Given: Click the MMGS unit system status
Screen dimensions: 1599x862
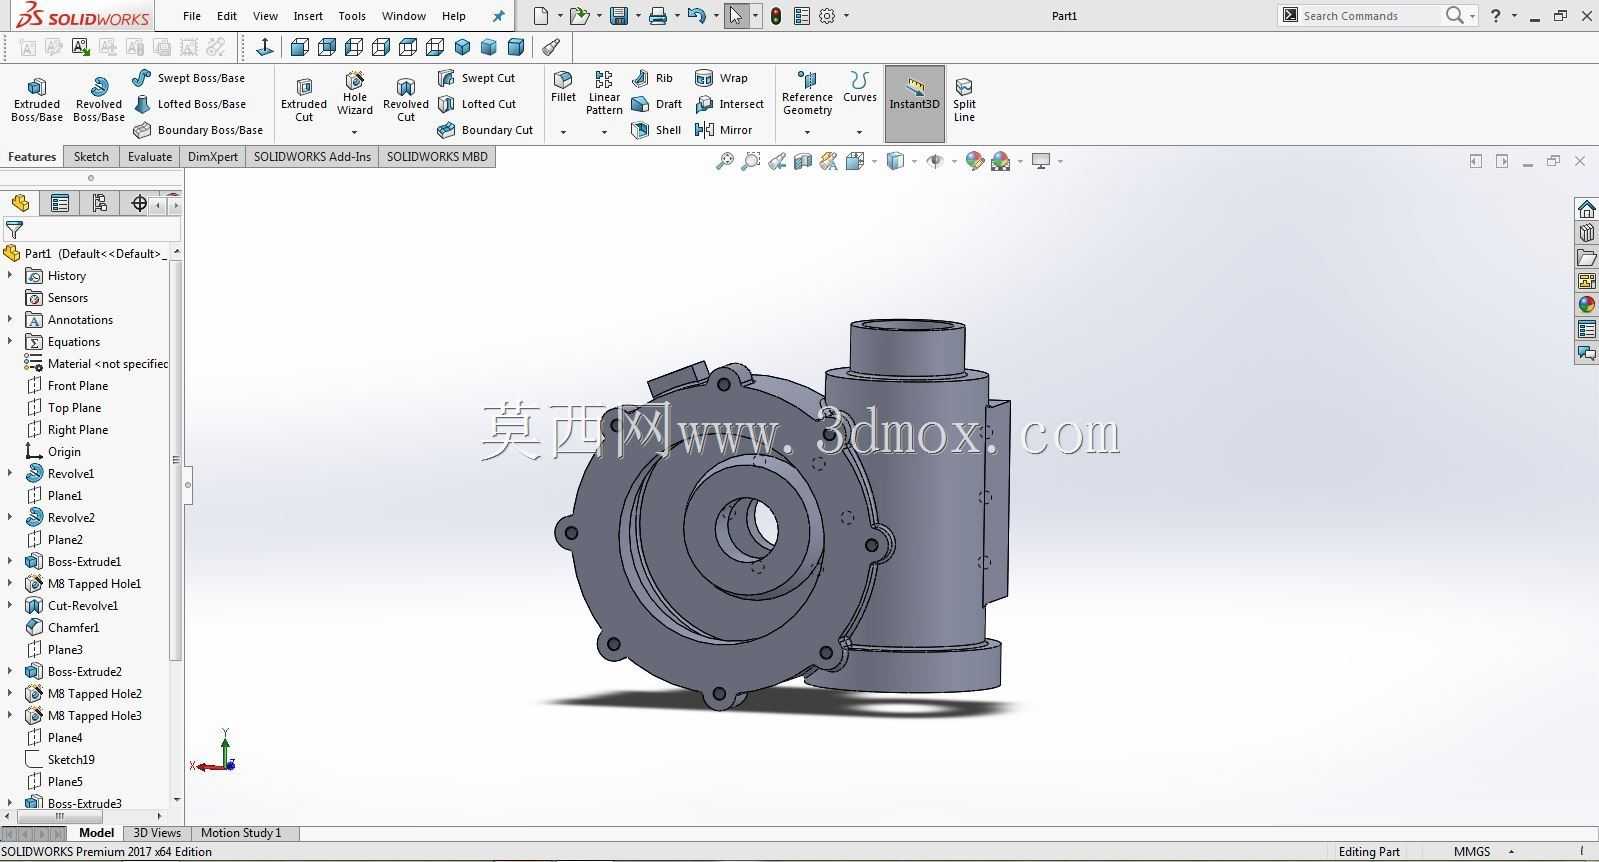Looking at the screenshot, I should click(1471, 852).
